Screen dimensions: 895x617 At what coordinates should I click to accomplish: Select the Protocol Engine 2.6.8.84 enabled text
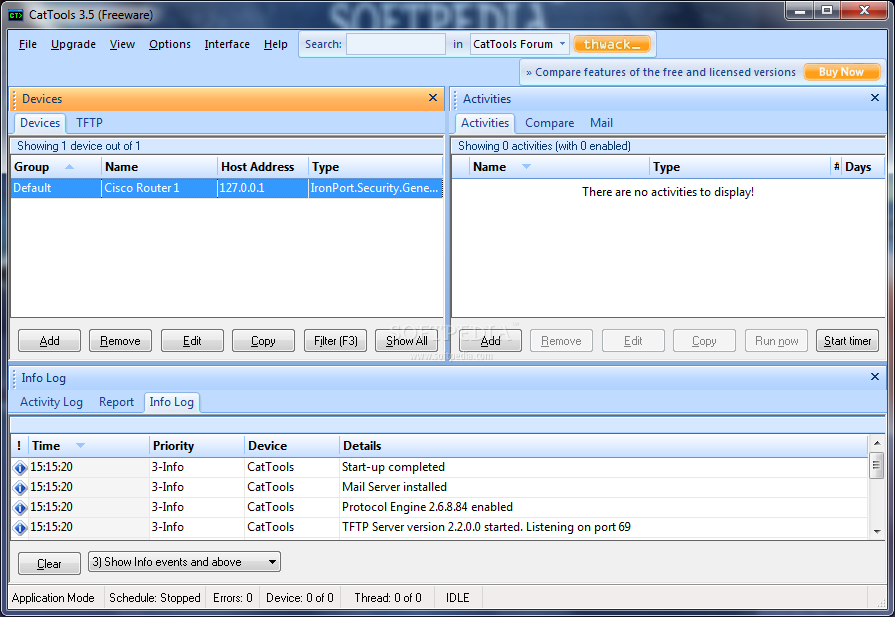point(427,507)
